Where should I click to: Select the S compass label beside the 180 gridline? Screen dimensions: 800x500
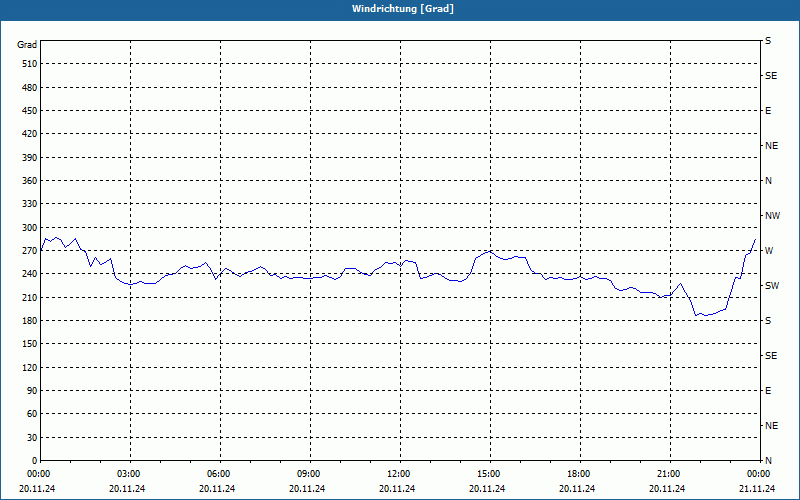pos(768,320)
